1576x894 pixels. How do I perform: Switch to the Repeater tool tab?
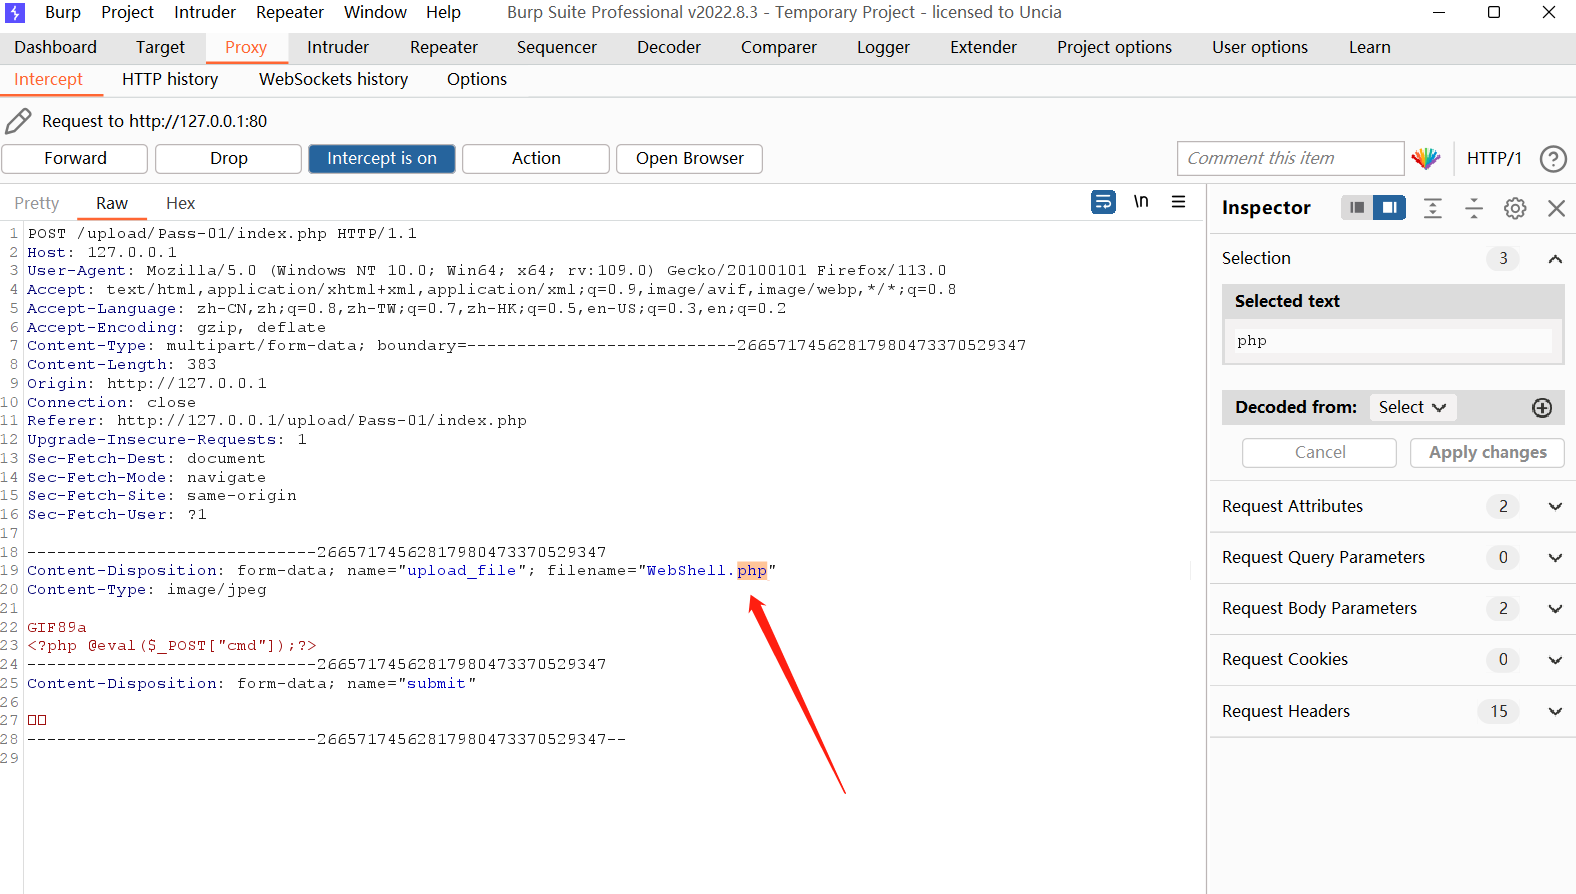point(444,47)
